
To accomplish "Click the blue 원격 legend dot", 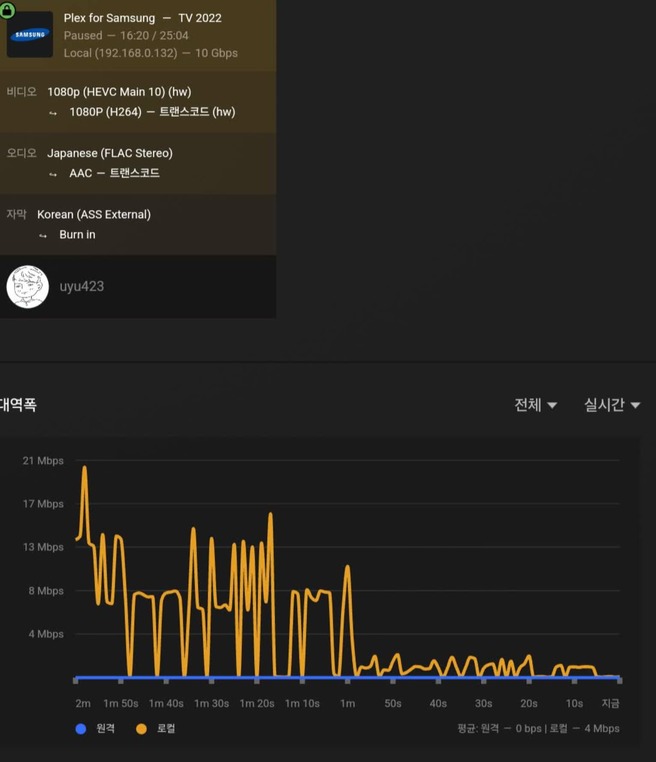I will coord(81,729).
